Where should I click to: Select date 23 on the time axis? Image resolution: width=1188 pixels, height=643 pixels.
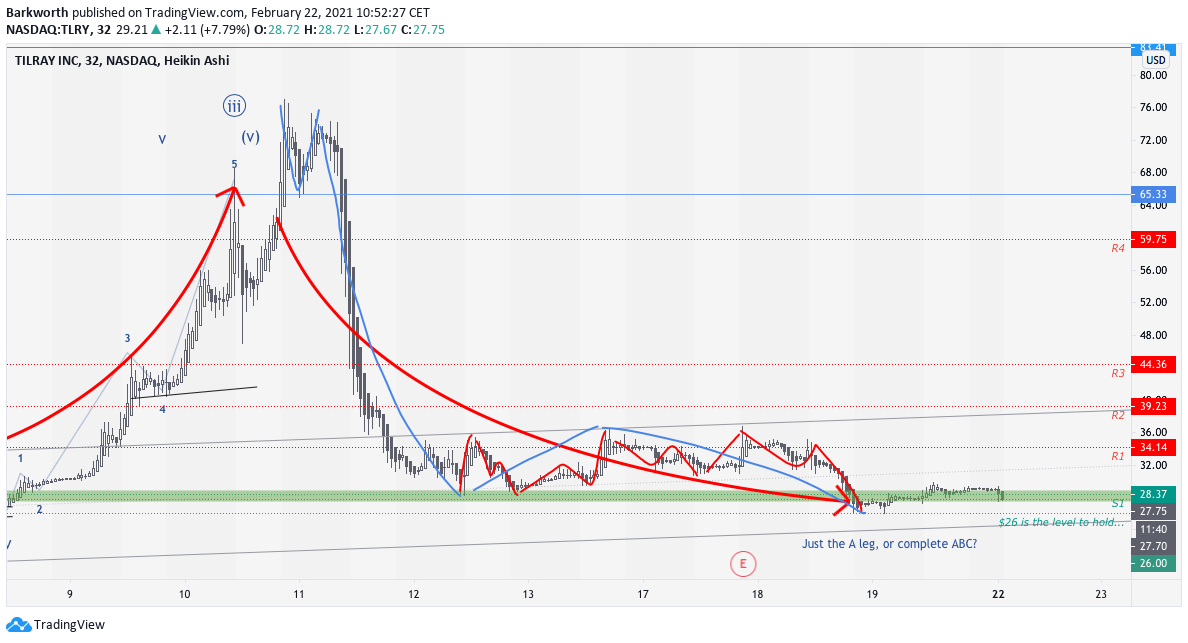[x=1101, y=595]
